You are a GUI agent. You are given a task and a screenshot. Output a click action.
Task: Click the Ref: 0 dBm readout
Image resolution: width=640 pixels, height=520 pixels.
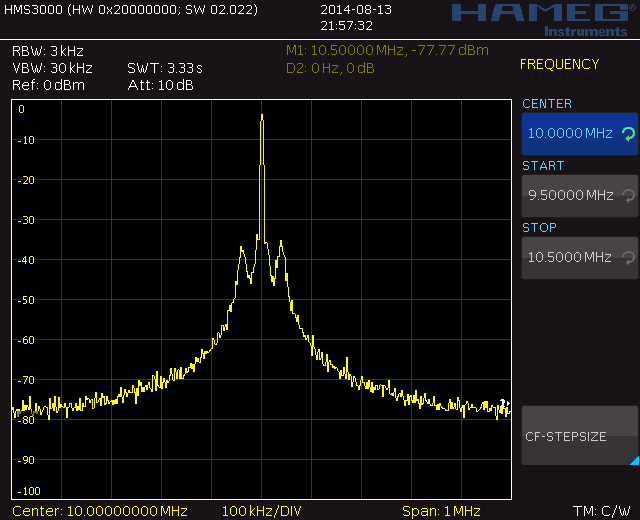click(48, 85)
